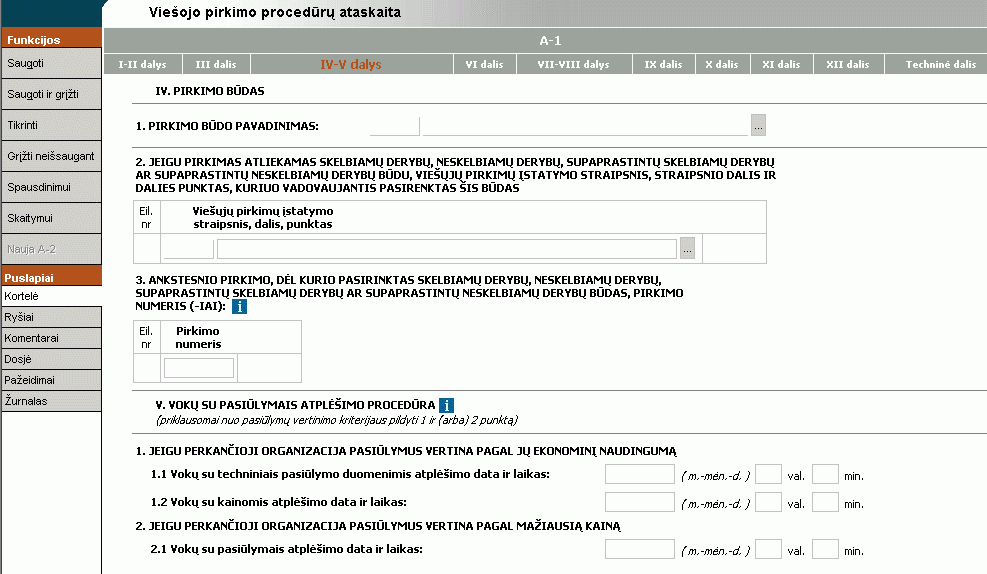This screenshot has width=987, height=574.
Task: Focus date field for 1.1 techniniais duomenimis
Action: (640, 474)
